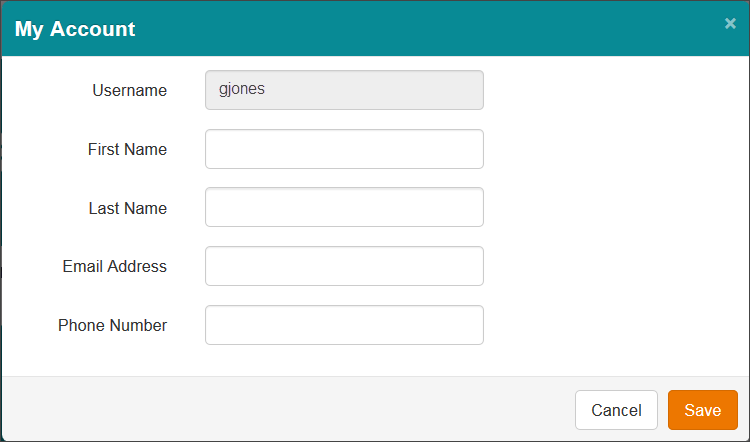Click into the Phone Number field

344,325
